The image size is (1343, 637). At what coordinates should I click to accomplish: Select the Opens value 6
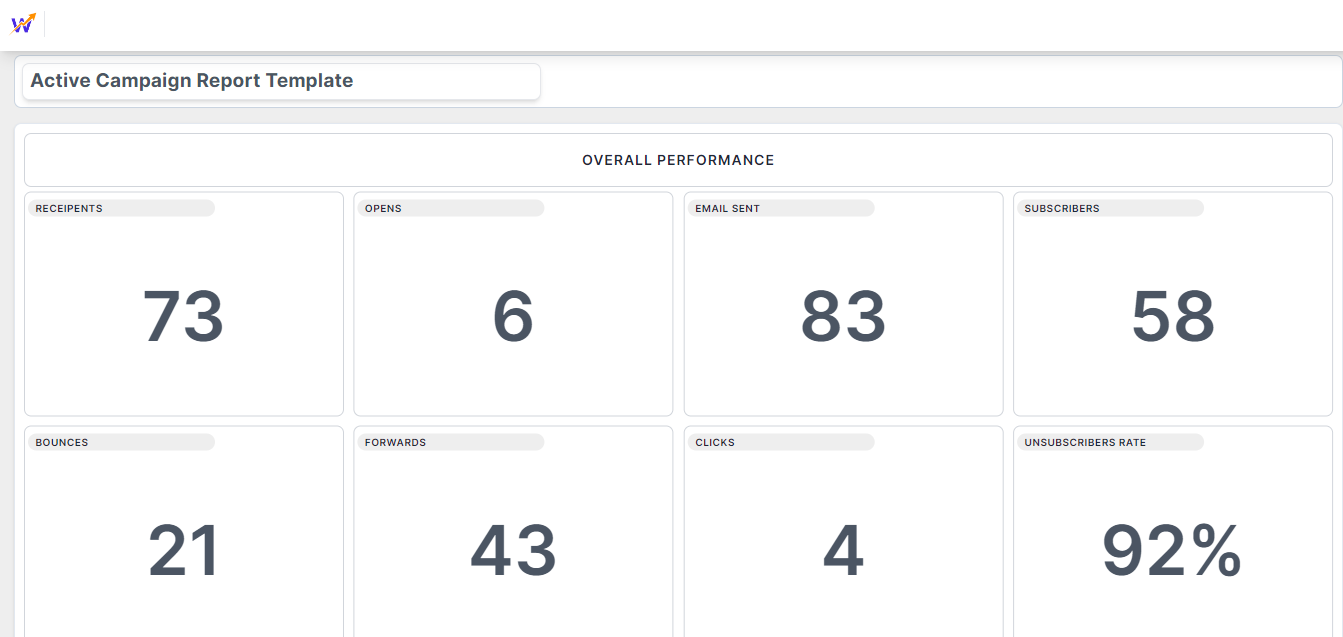[x=513, y=316]
